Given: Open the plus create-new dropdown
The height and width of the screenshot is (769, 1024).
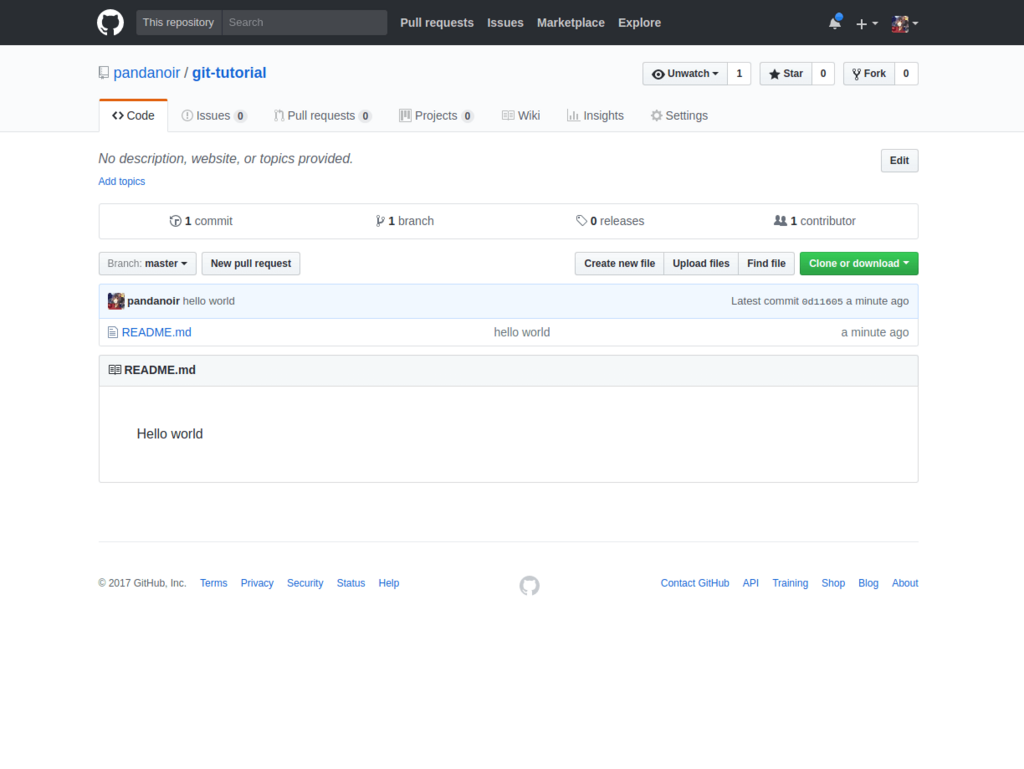Looking at the screenshot, I should pos(867,24).
